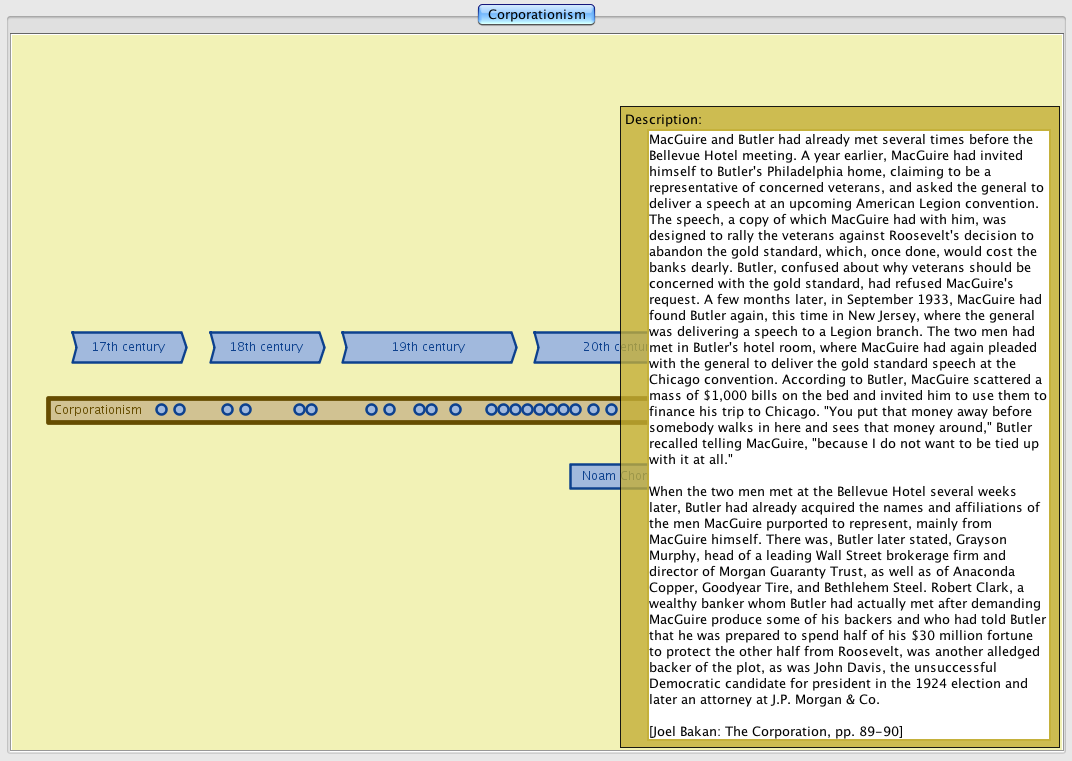Click second-to-last visible event marker on timeline
The width and height of the screenshot is (1072, 761).
click(593, 410)
